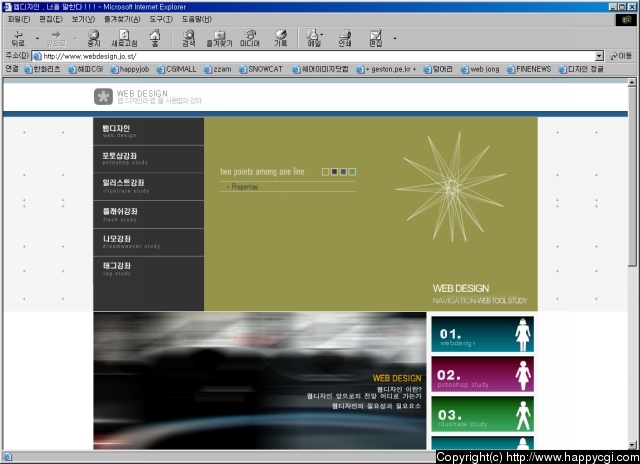Go to the Home page icon

click(x=155, y=38)
